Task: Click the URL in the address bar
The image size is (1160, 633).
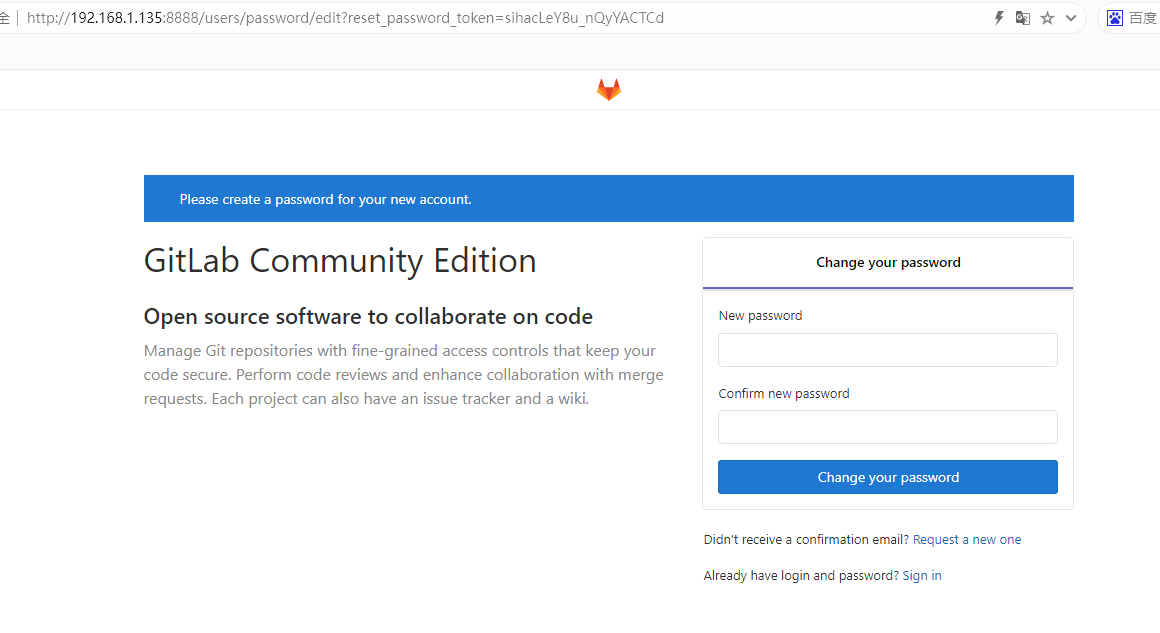Action: click(x=345, y=18)
